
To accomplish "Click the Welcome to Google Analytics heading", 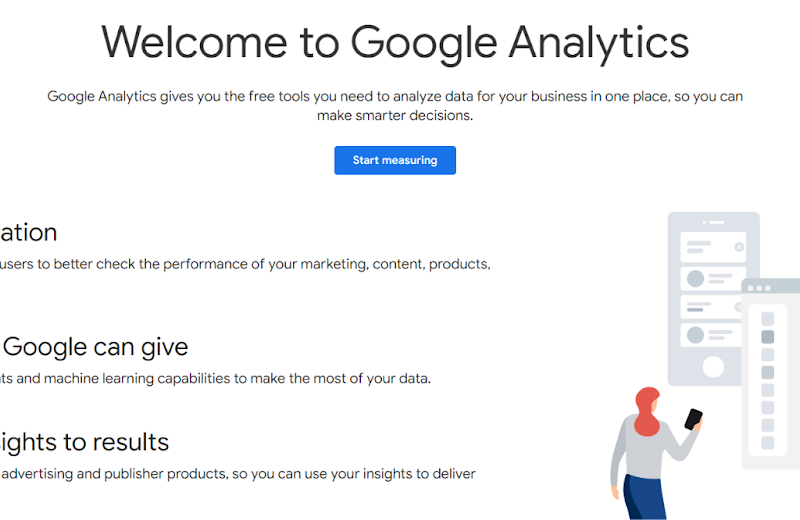I will point(395,43).
